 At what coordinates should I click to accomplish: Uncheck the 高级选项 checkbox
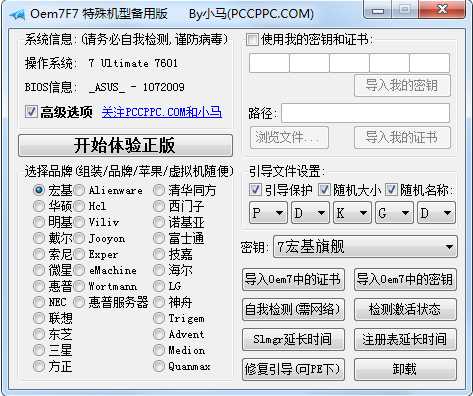(x=31, y=111)
